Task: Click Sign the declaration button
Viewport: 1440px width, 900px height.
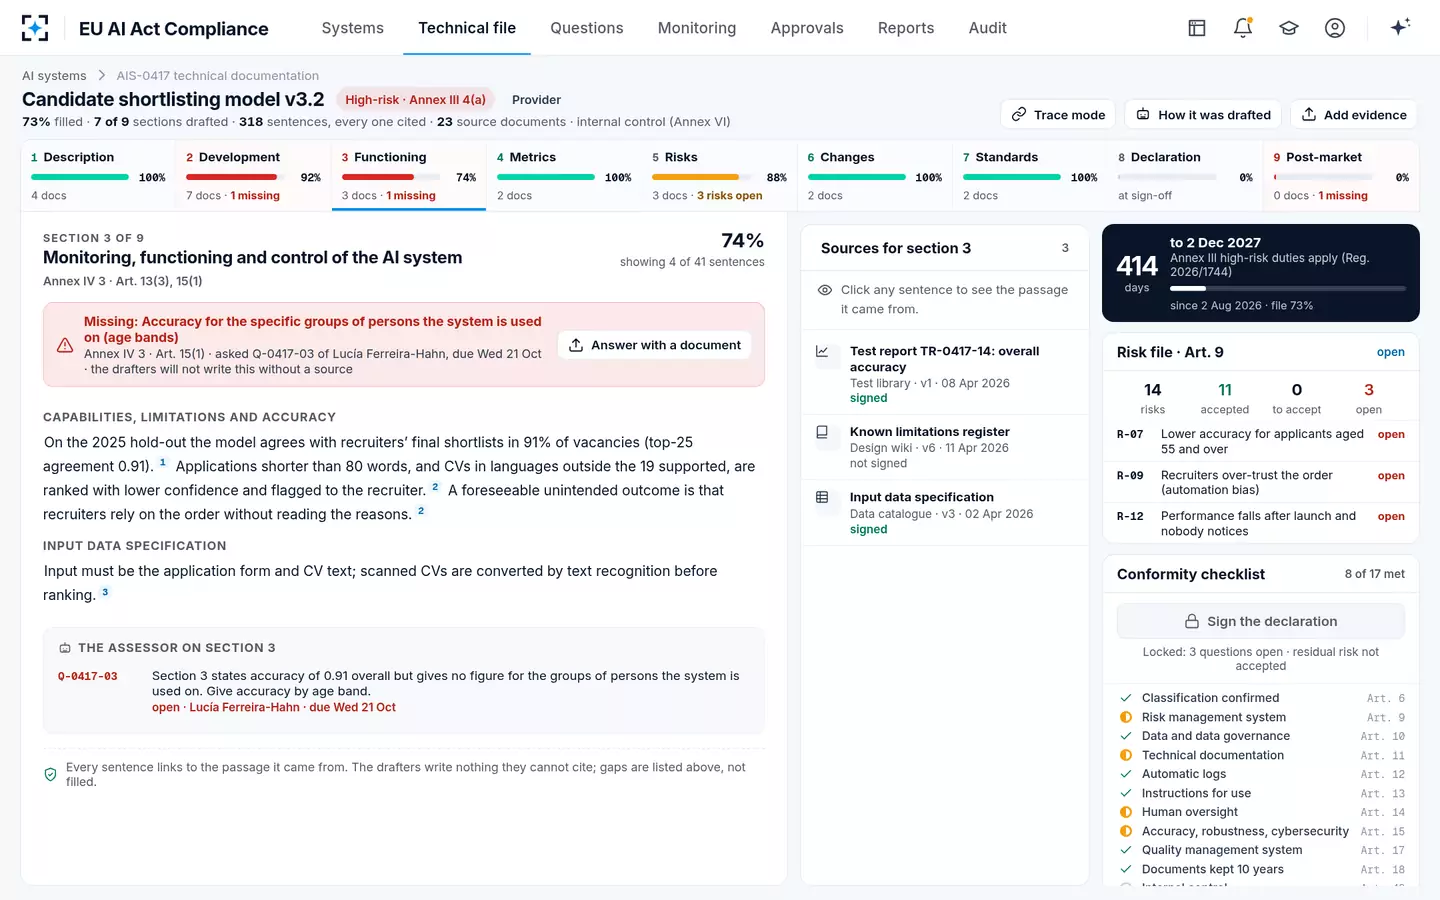Action: (x=1261, y=621)
